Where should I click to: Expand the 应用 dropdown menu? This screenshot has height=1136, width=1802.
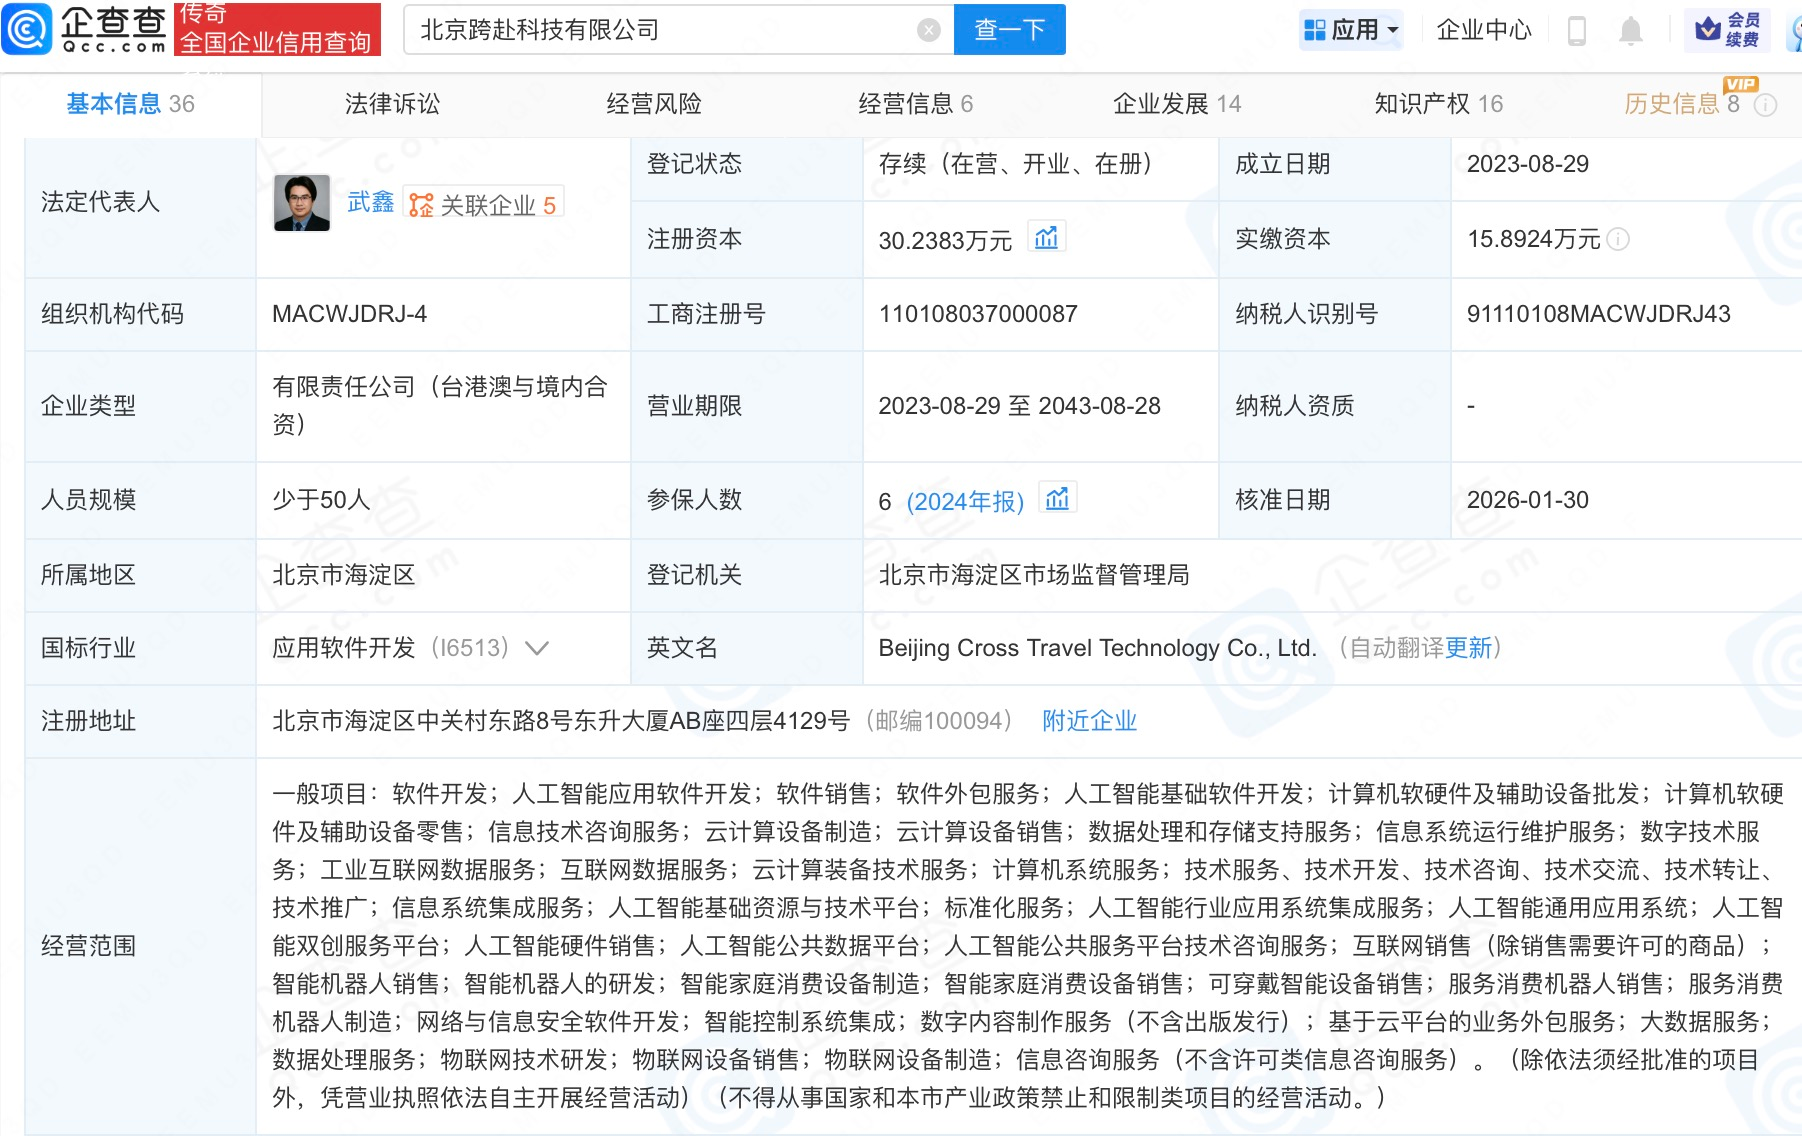(x=1352, y=30)
